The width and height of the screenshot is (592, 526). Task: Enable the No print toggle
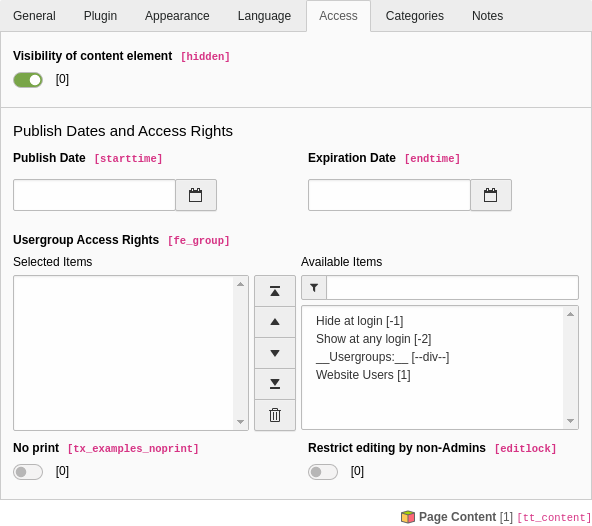[x=28, y=472]
